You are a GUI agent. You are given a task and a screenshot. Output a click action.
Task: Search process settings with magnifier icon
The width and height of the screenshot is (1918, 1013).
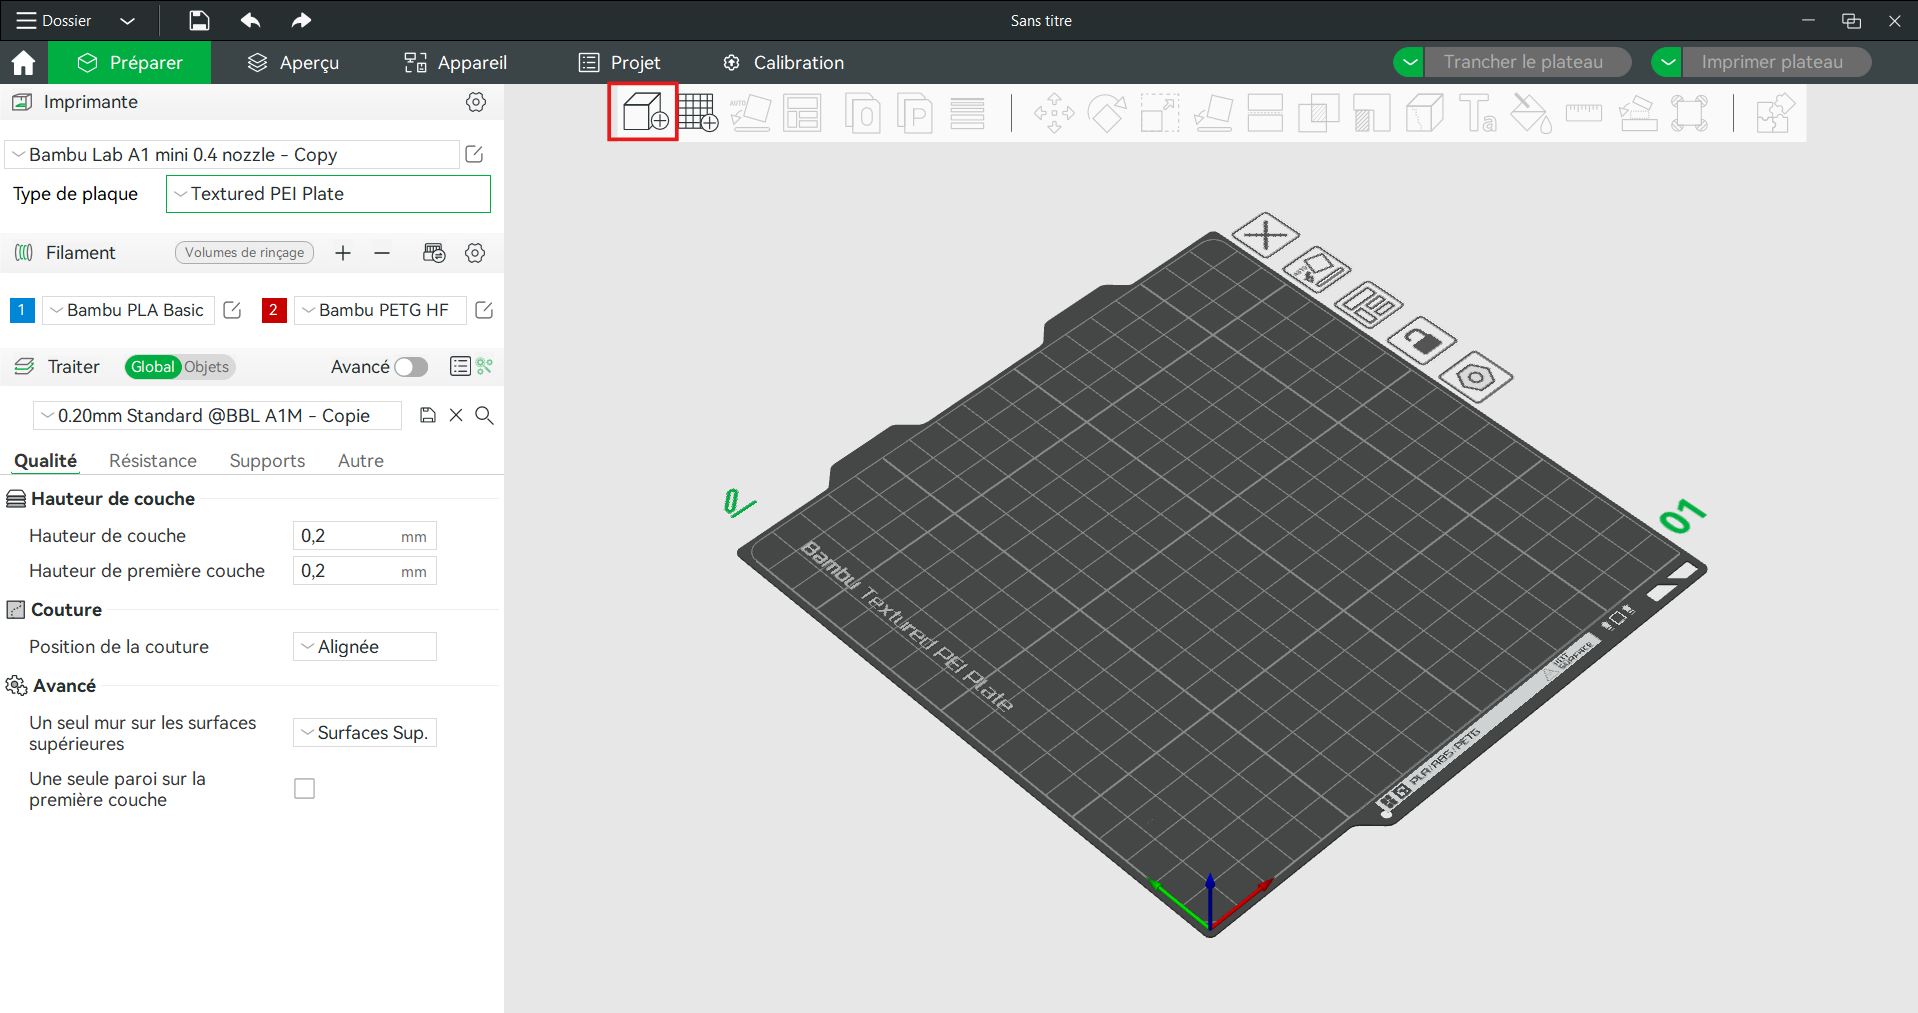click(484, 415)
